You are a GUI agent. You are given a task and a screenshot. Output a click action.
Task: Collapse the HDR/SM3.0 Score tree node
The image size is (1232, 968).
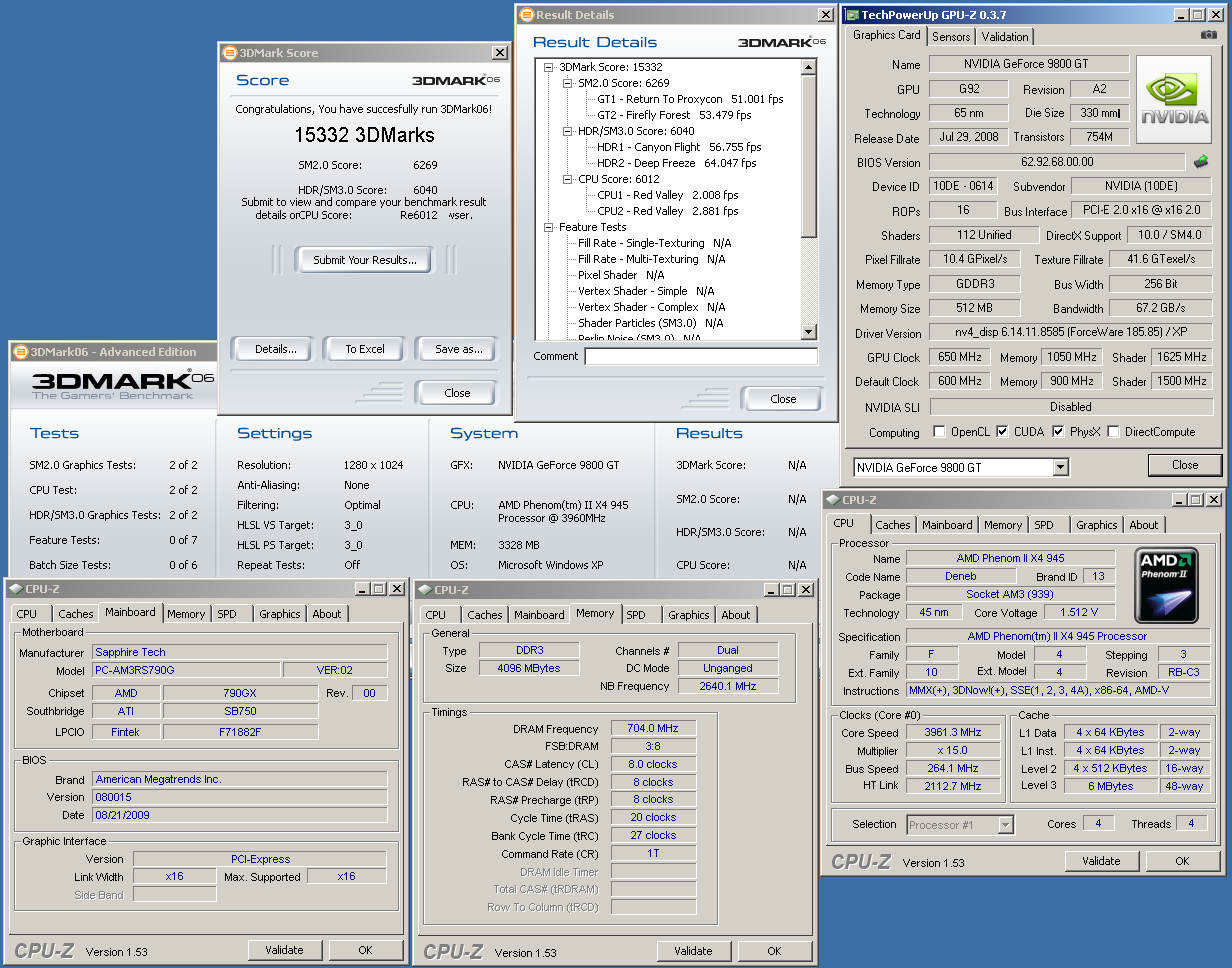point(567,131)
